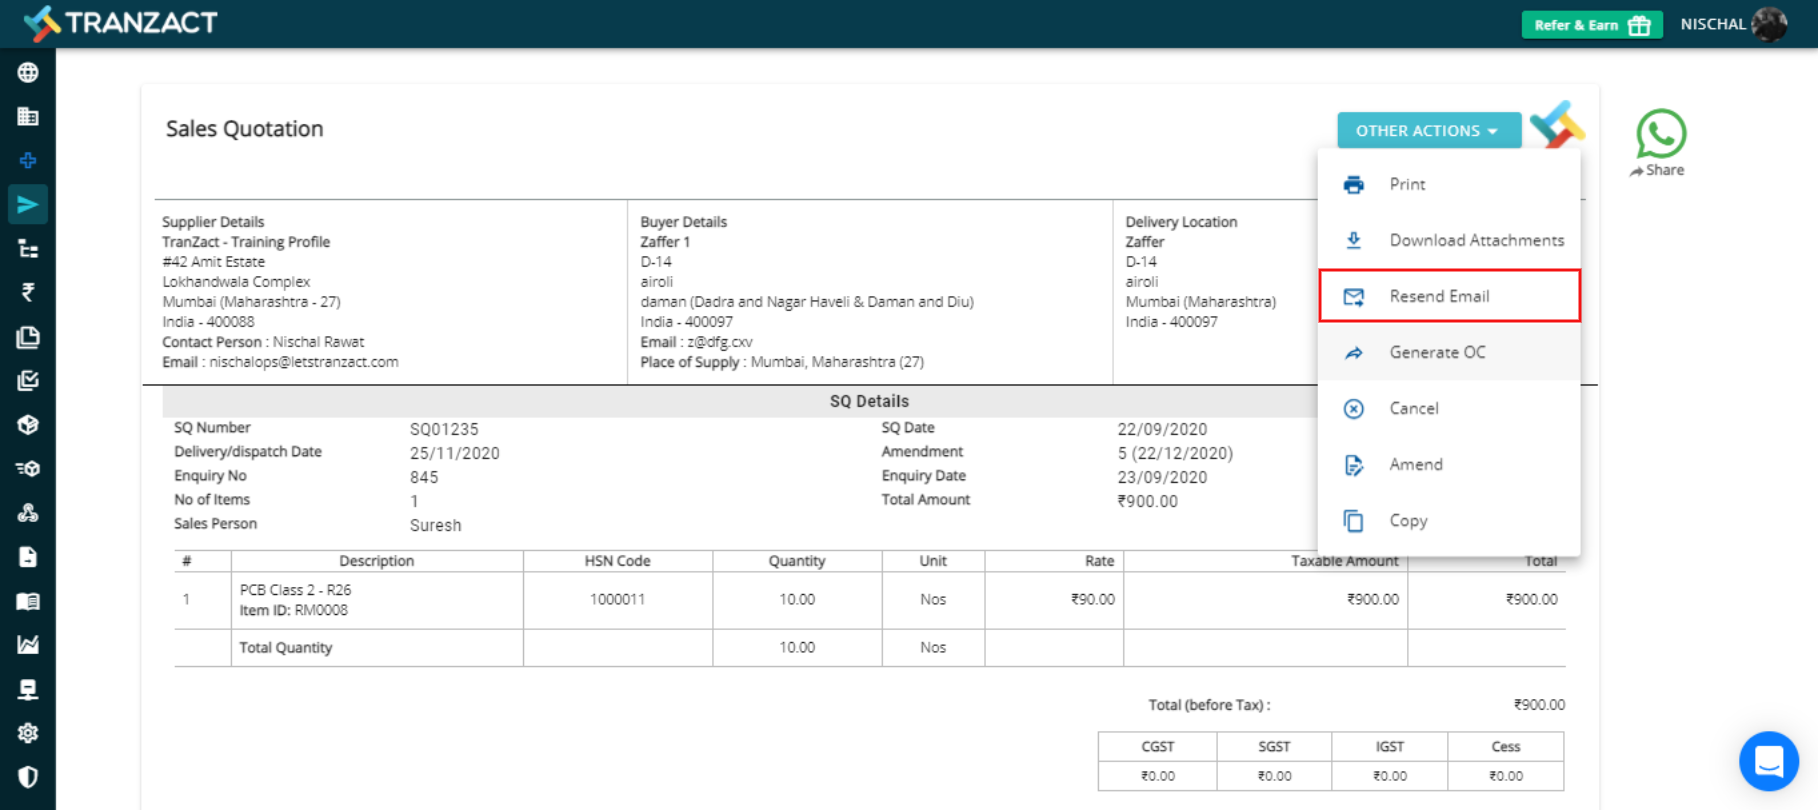This screenshot has width=1818, height=810.
Task: Click the Description column header
Action: [376, 561]
